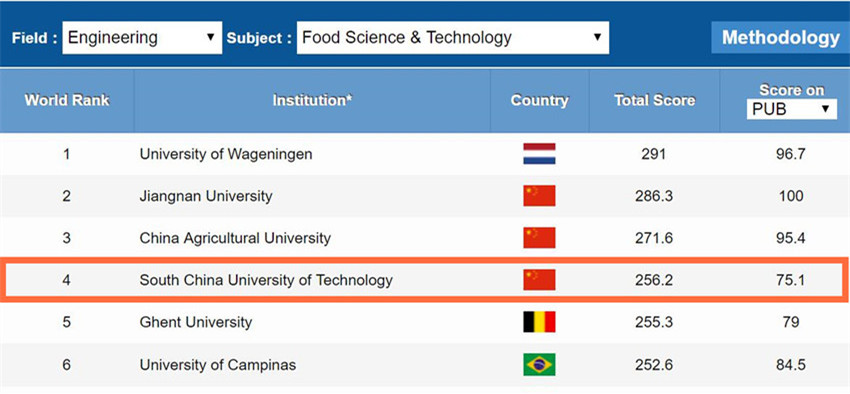Image resolution: width=850 pixels, height=394 pixels.
Task: Click the World Rank column header
Action: (67, 100)
